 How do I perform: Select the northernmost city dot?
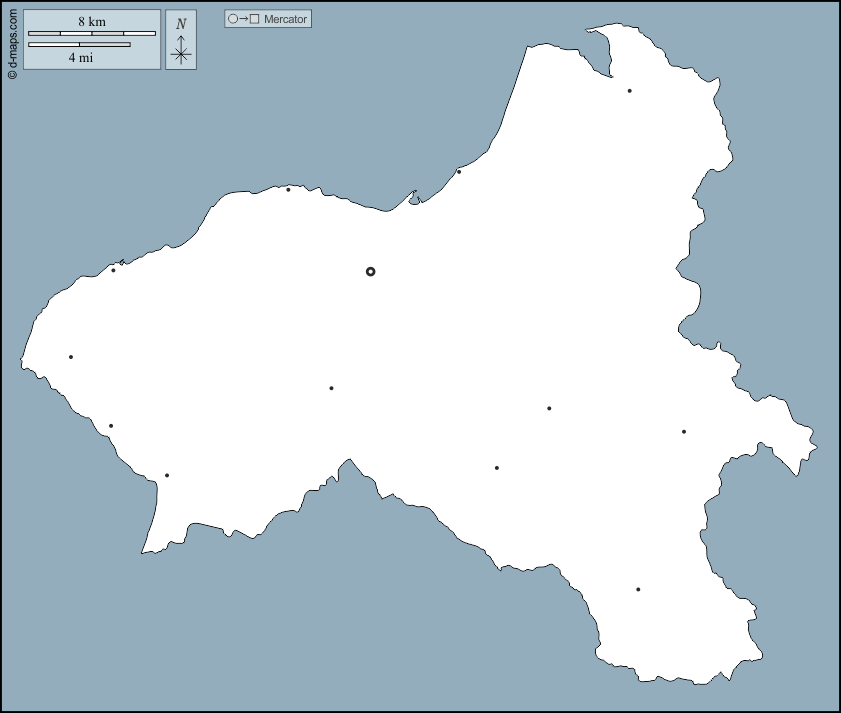coord(629,91)
